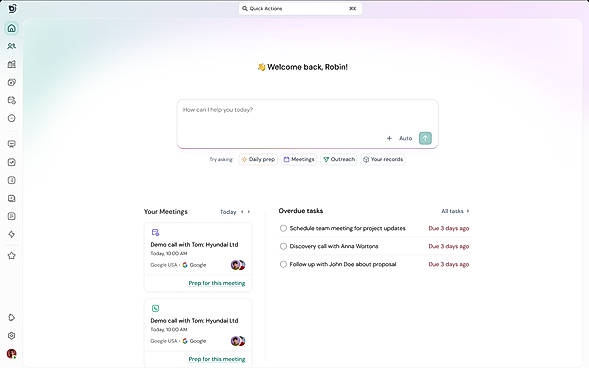Click 'Follow up with John Doe about proposal' text
Viewport: 589px width, 368px height.
(343, 264)
